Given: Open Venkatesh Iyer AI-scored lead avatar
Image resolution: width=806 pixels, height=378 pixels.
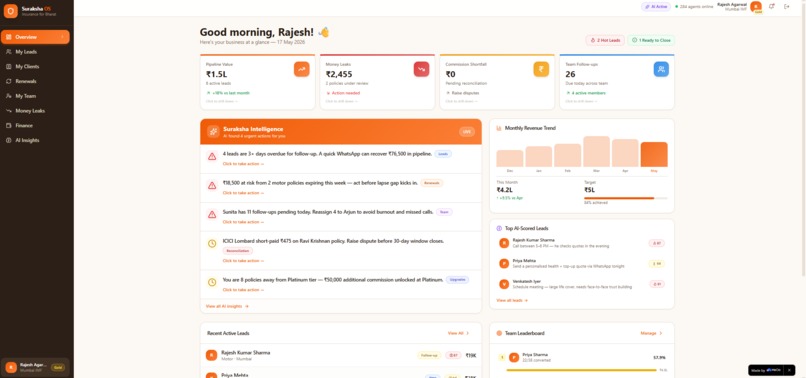Looking at the screenshot, I should point(504,284).
